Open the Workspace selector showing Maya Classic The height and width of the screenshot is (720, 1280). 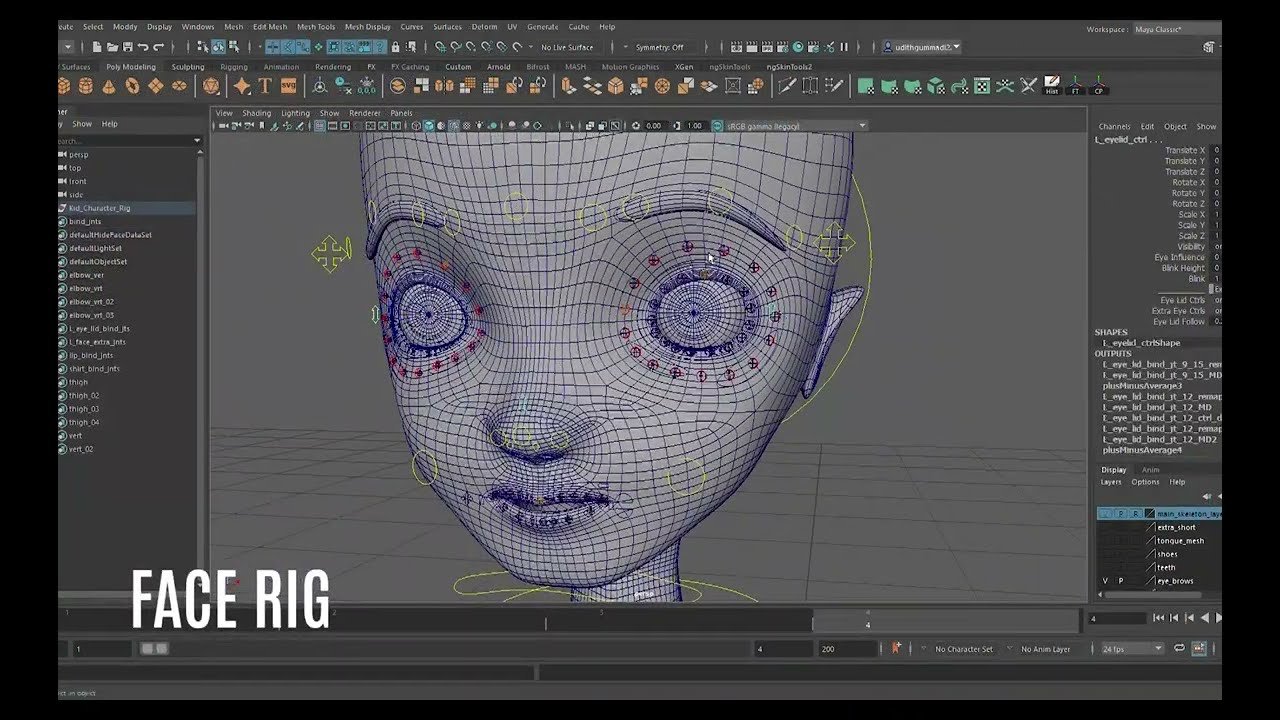pos(1160,30)
